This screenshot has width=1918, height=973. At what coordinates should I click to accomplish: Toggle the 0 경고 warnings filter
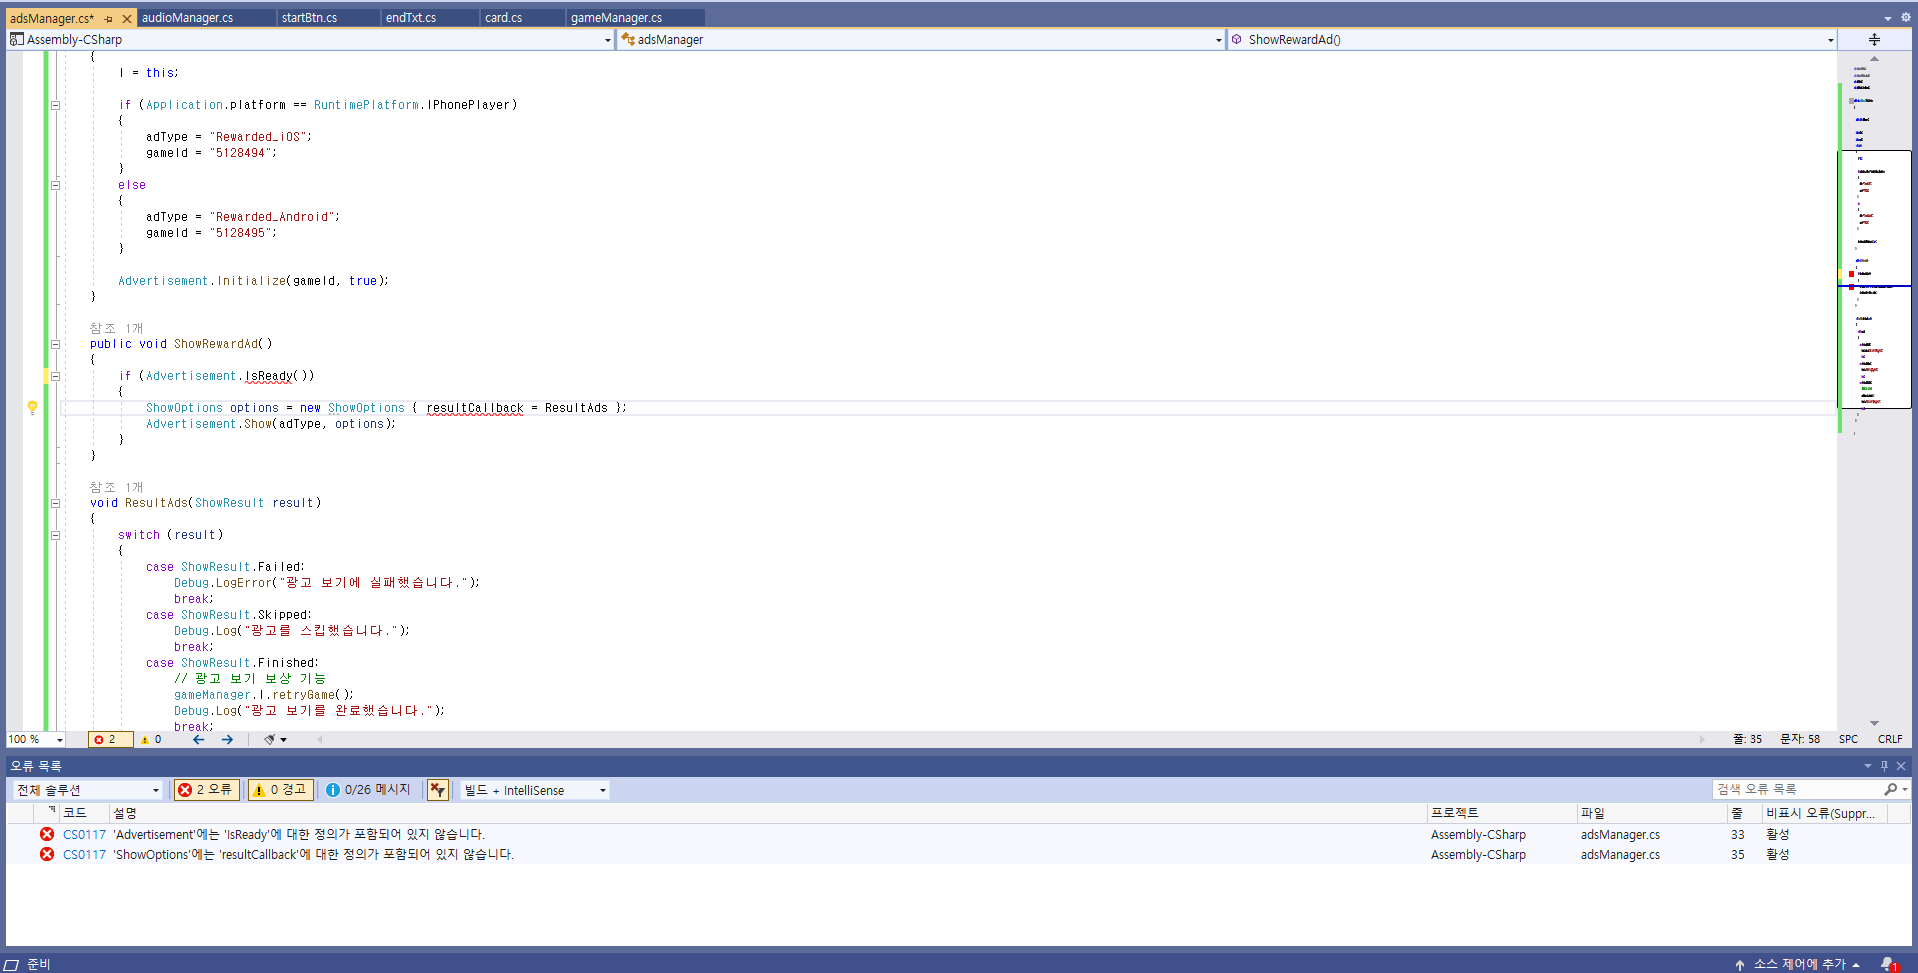(x=280, y=790)
